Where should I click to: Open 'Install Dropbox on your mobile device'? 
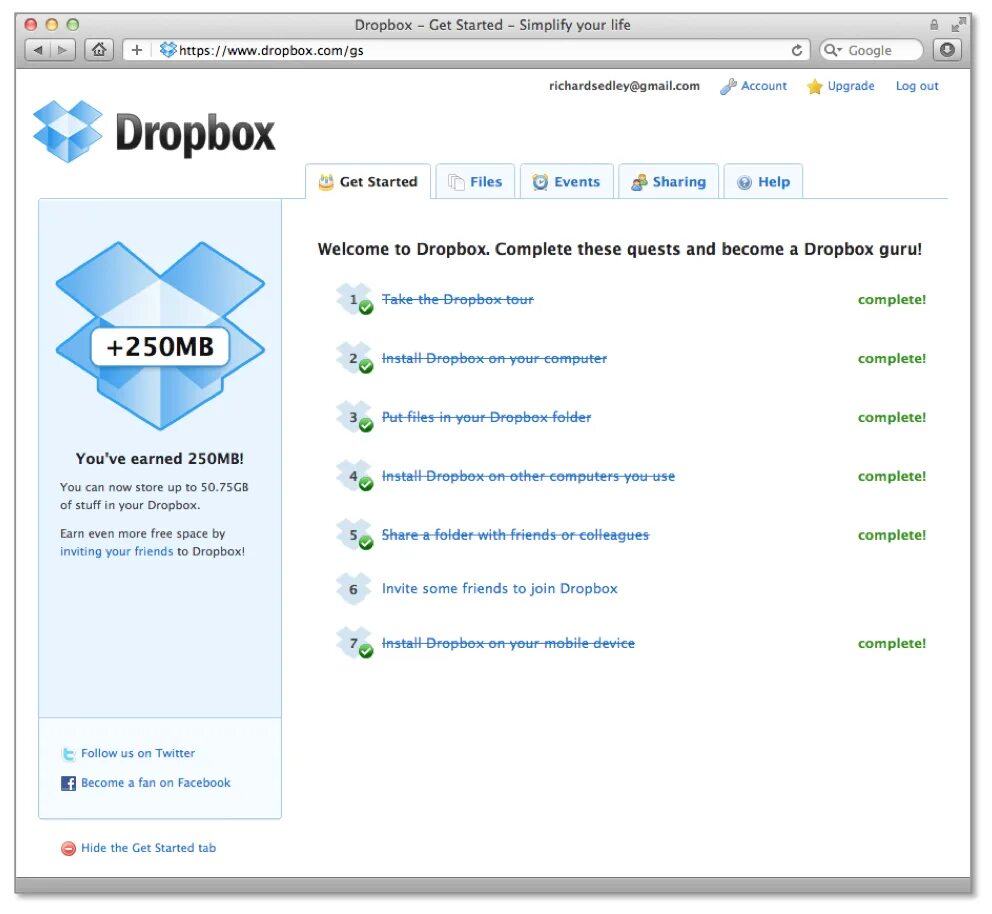tap(508, 643)
